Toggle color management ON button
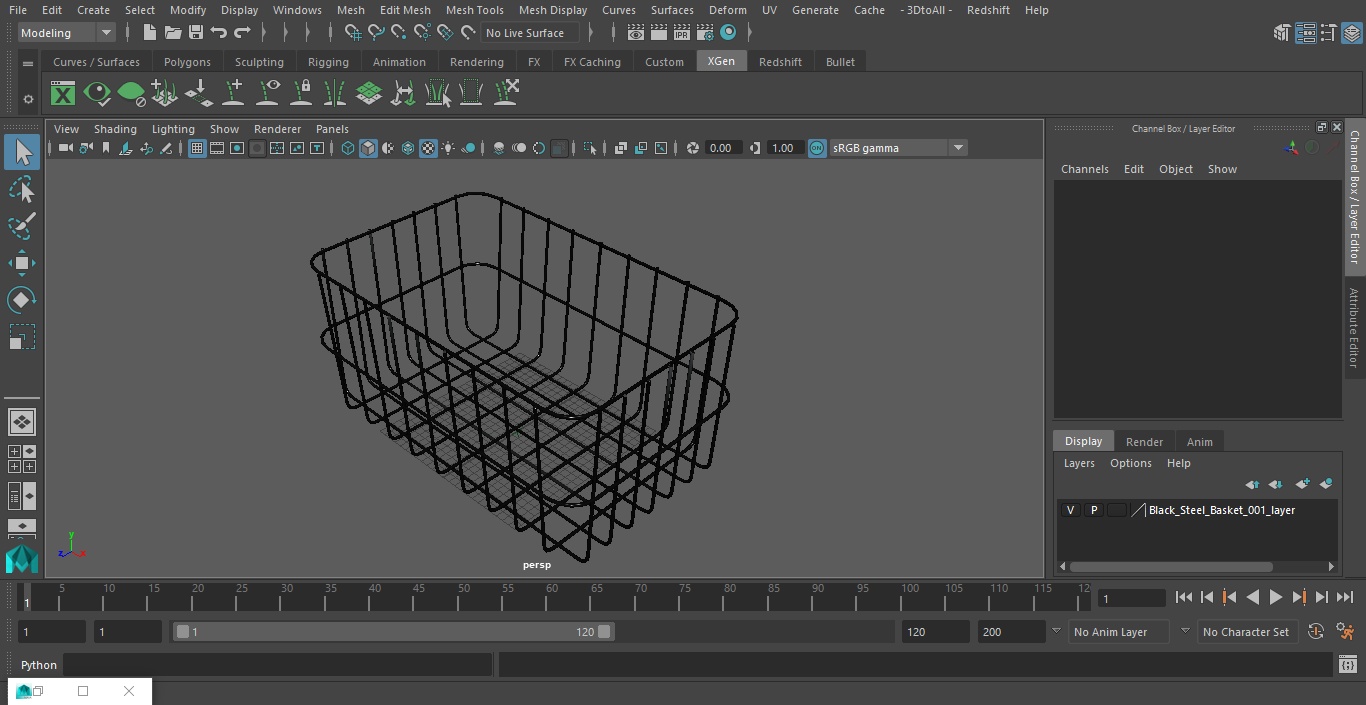 [x=817, y=148]
